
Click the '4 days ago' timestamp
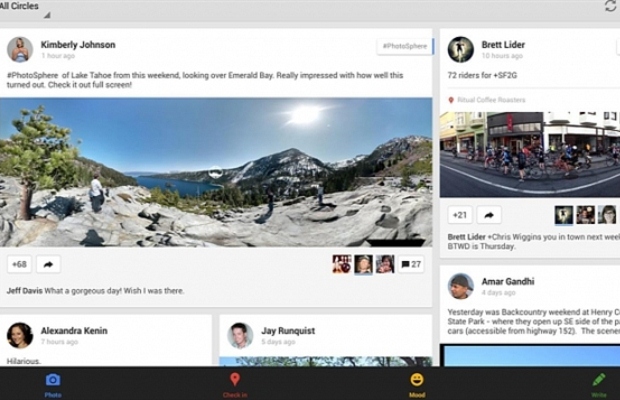[x=499, y=292]
